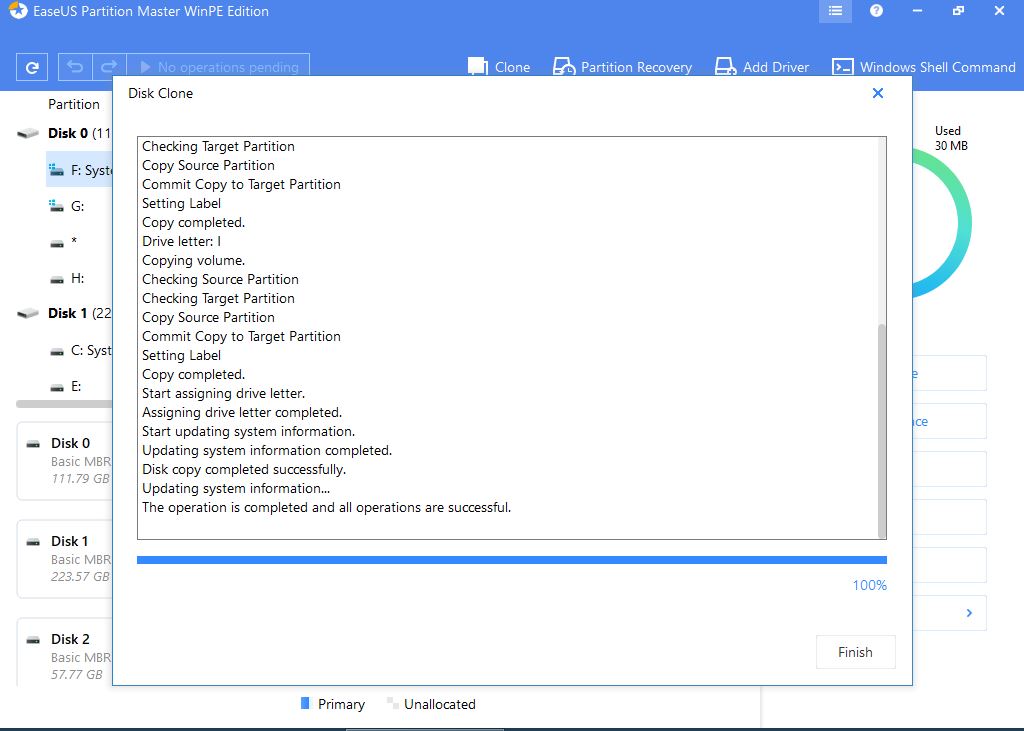Select the G: partition entry
1024x731 pixels.
pos(78,206)
